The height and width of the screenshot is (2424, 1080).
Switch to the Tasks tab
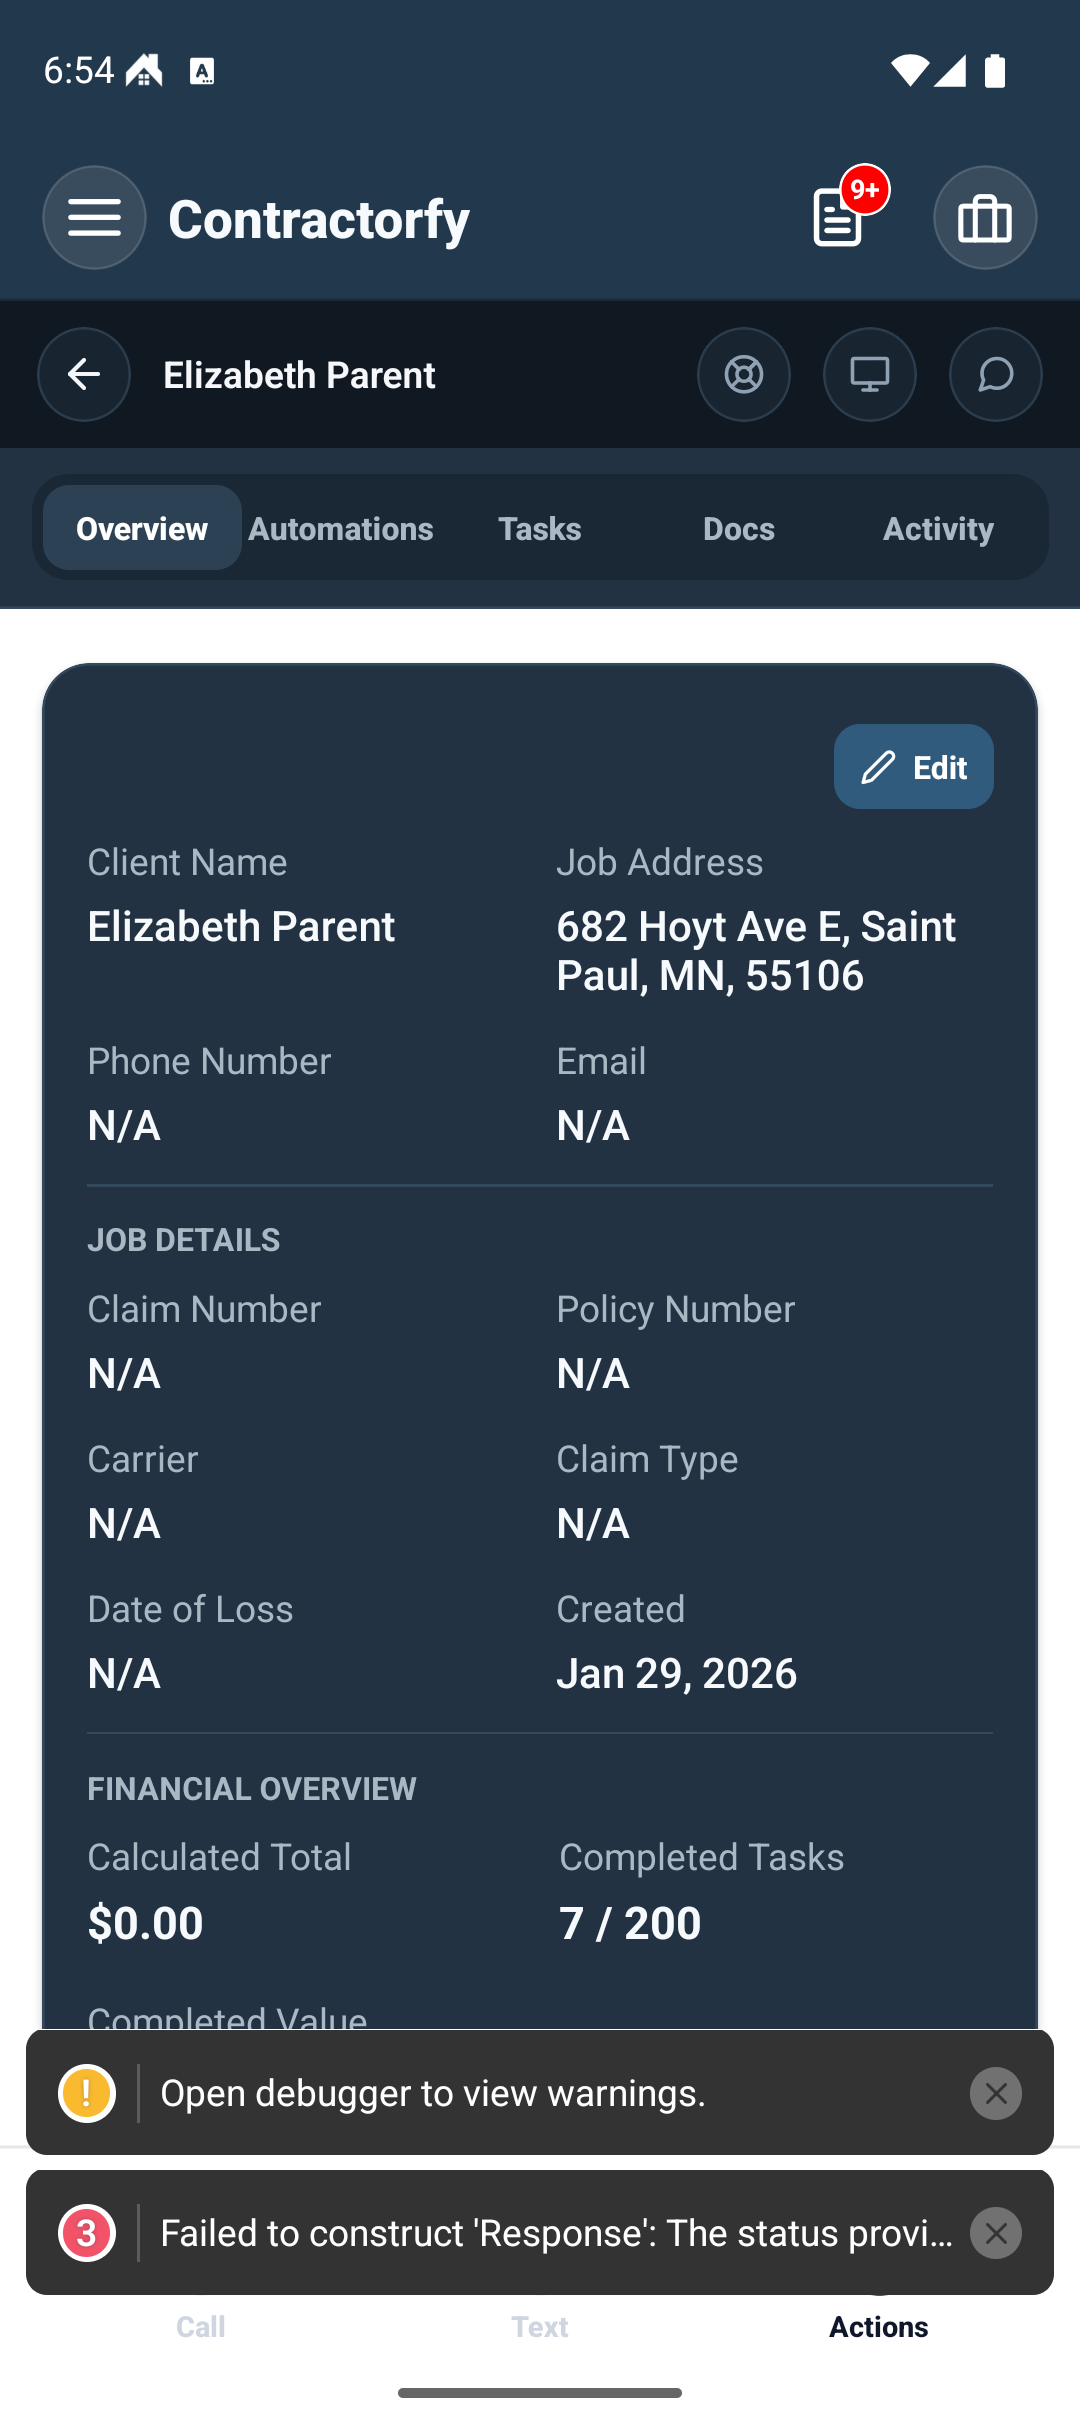pyautogui.click(x=540, y=528)
